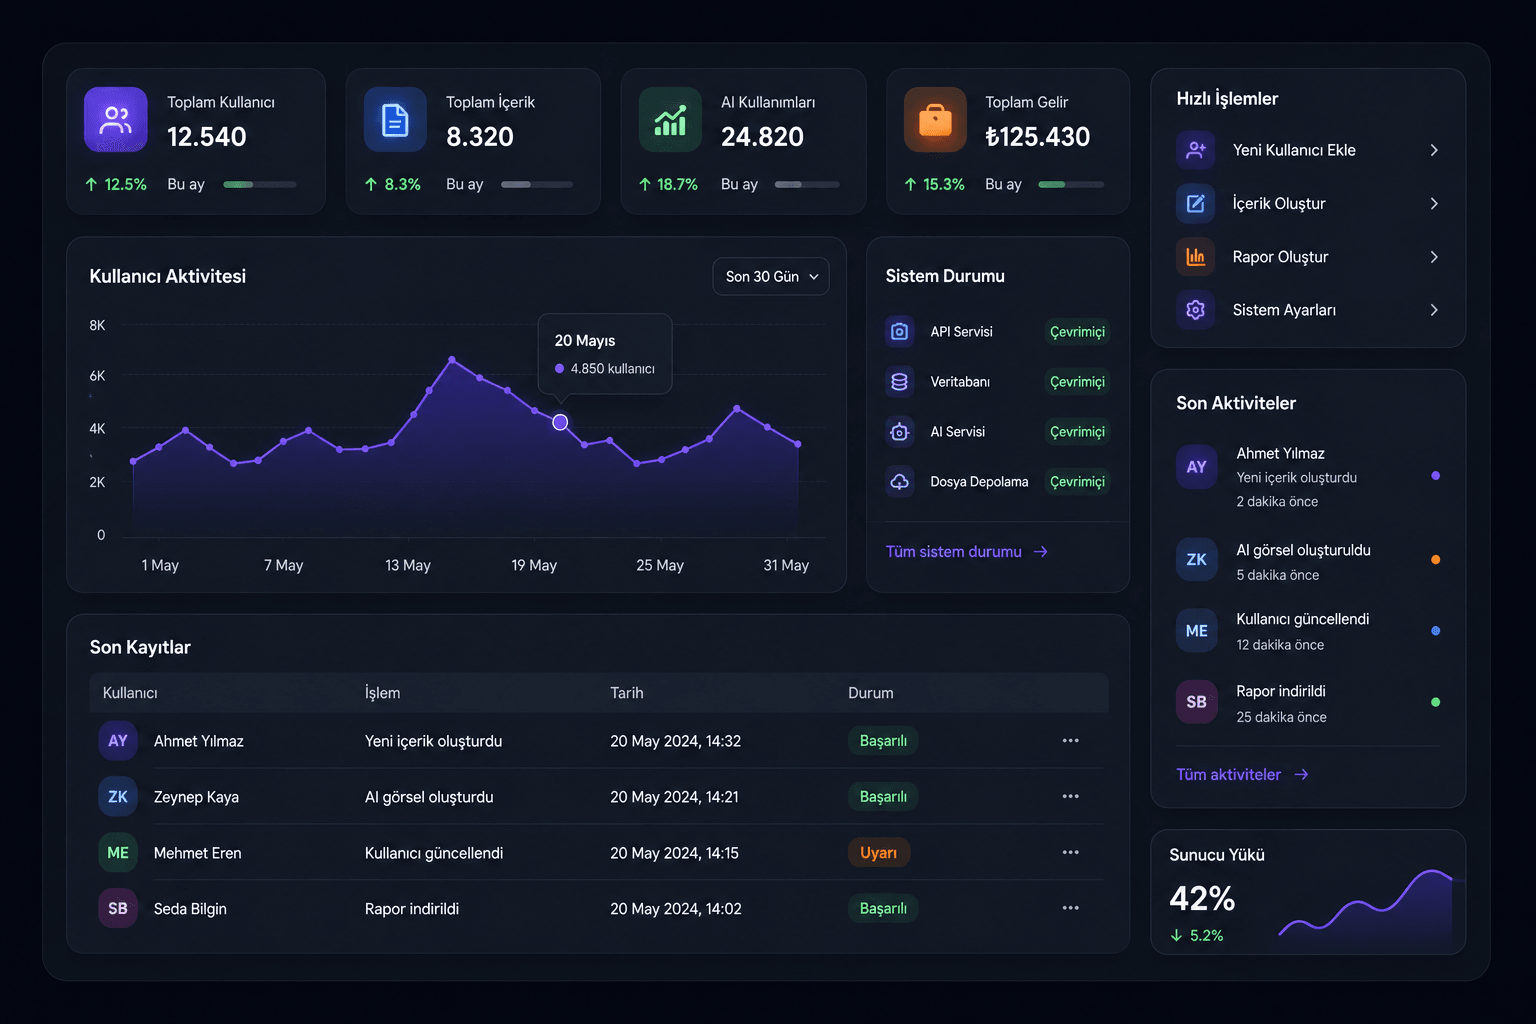Click Toplam Kullanıcı progress bar

[260, 185]
